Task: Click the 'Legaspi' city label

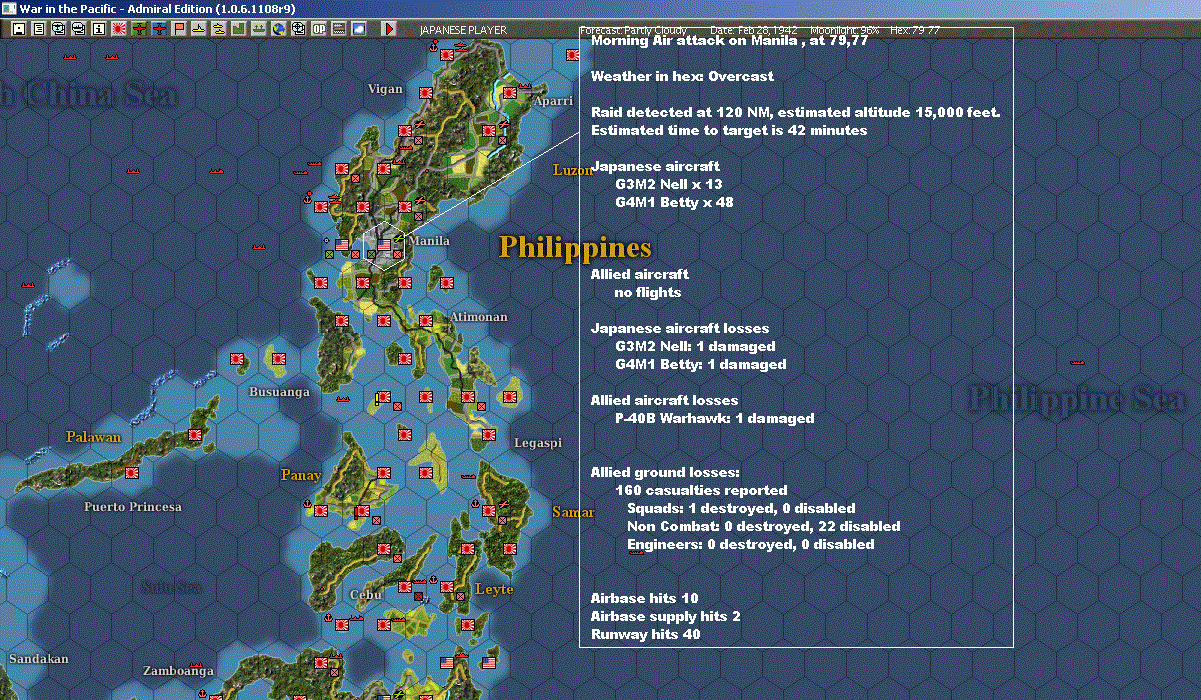Action: point(538,443)
